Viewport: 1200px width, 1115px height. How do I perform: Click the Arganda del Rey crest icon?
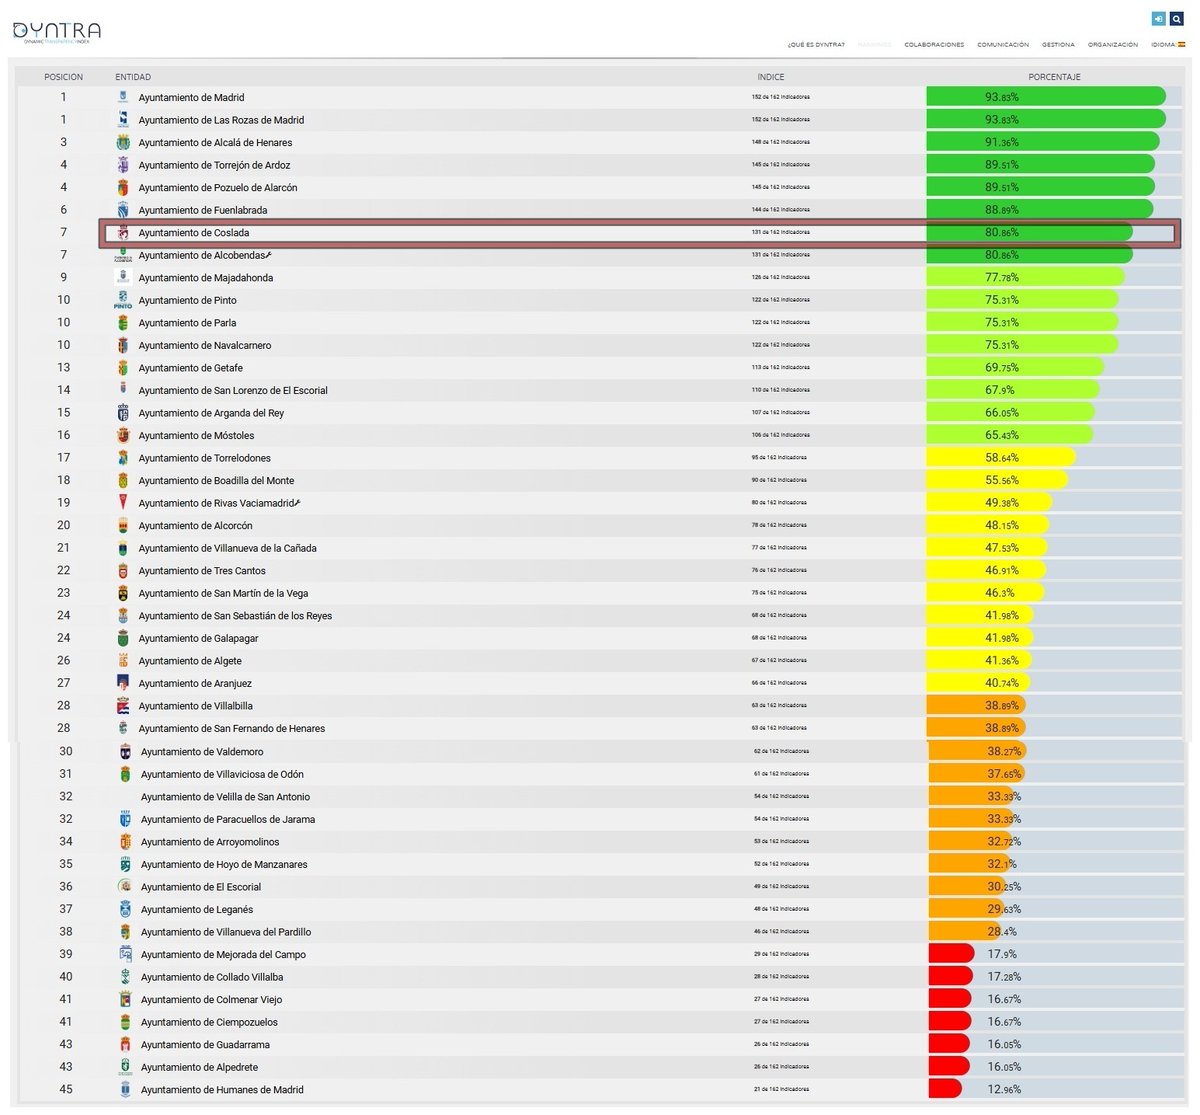tap(123, 413)
